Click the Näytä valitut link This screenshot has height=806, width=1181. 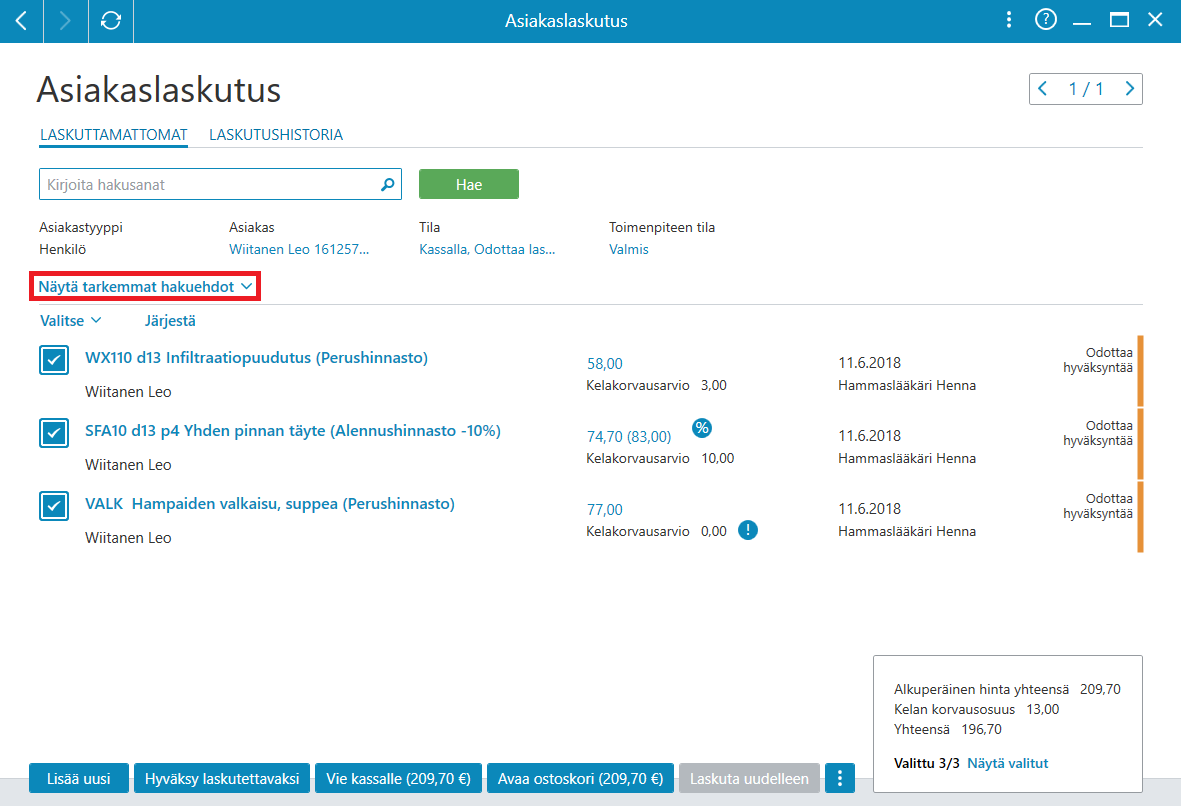coord(1007,763)
